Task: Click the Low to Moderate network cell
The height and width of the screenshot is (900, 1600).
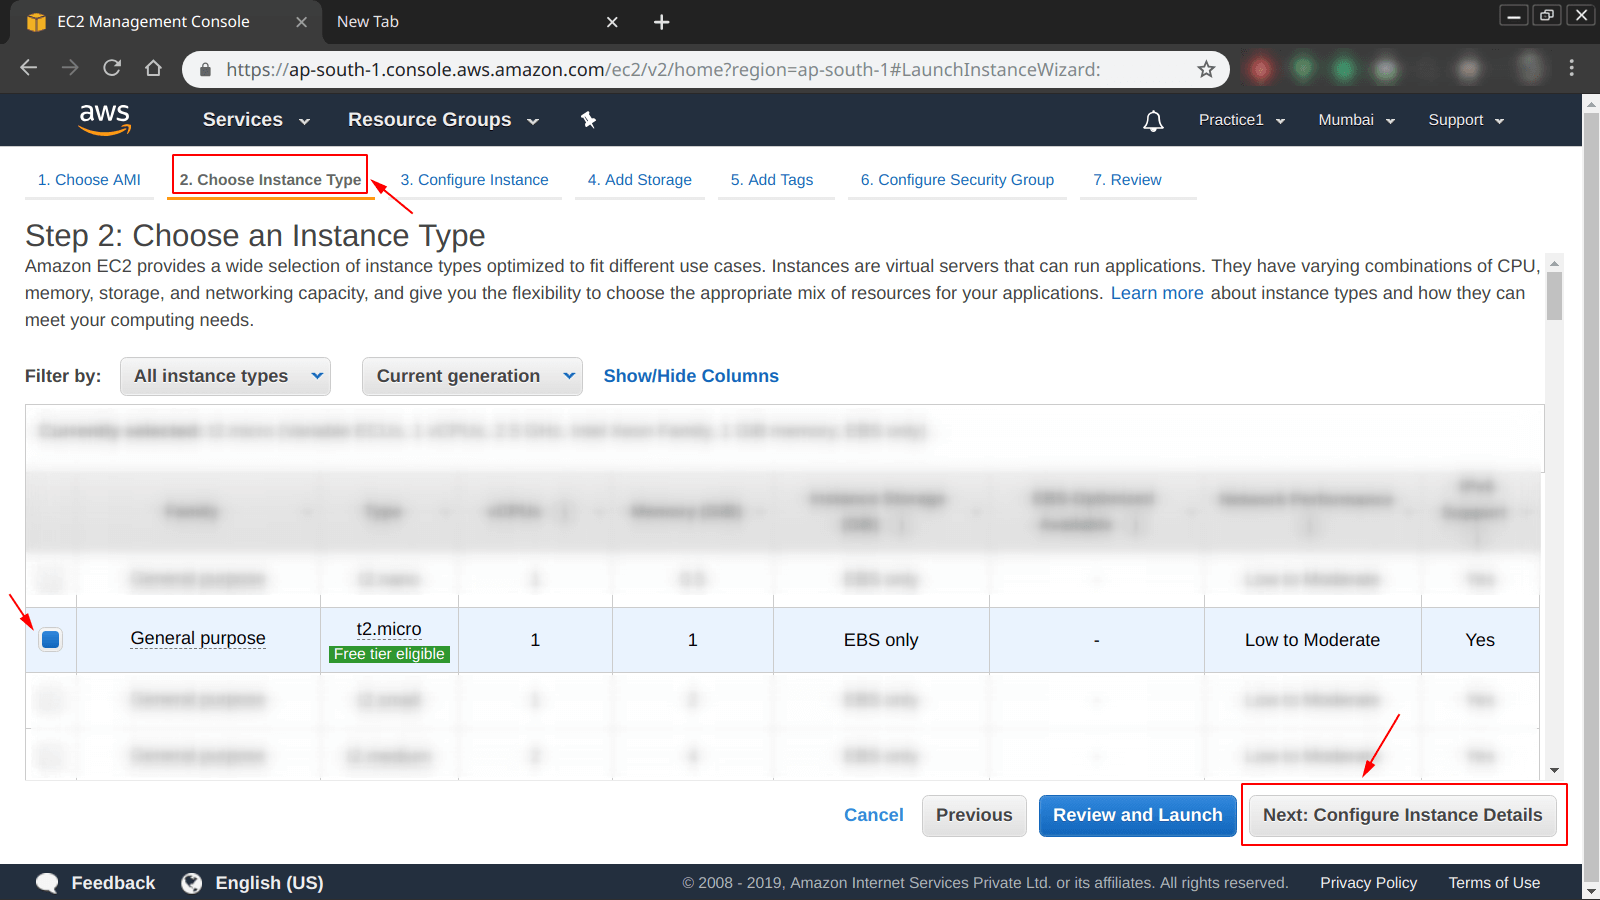Action: (1312, 640)
